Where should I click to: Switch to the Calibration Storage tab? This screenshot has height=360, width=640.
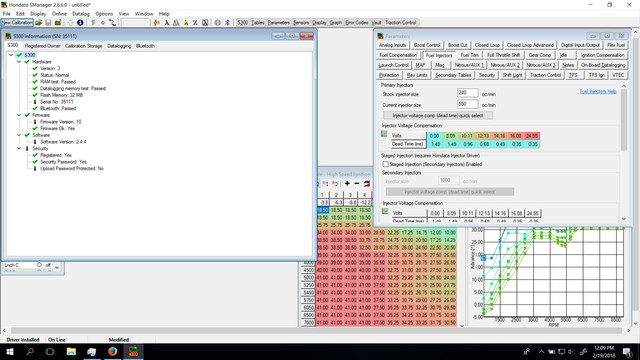84,46
